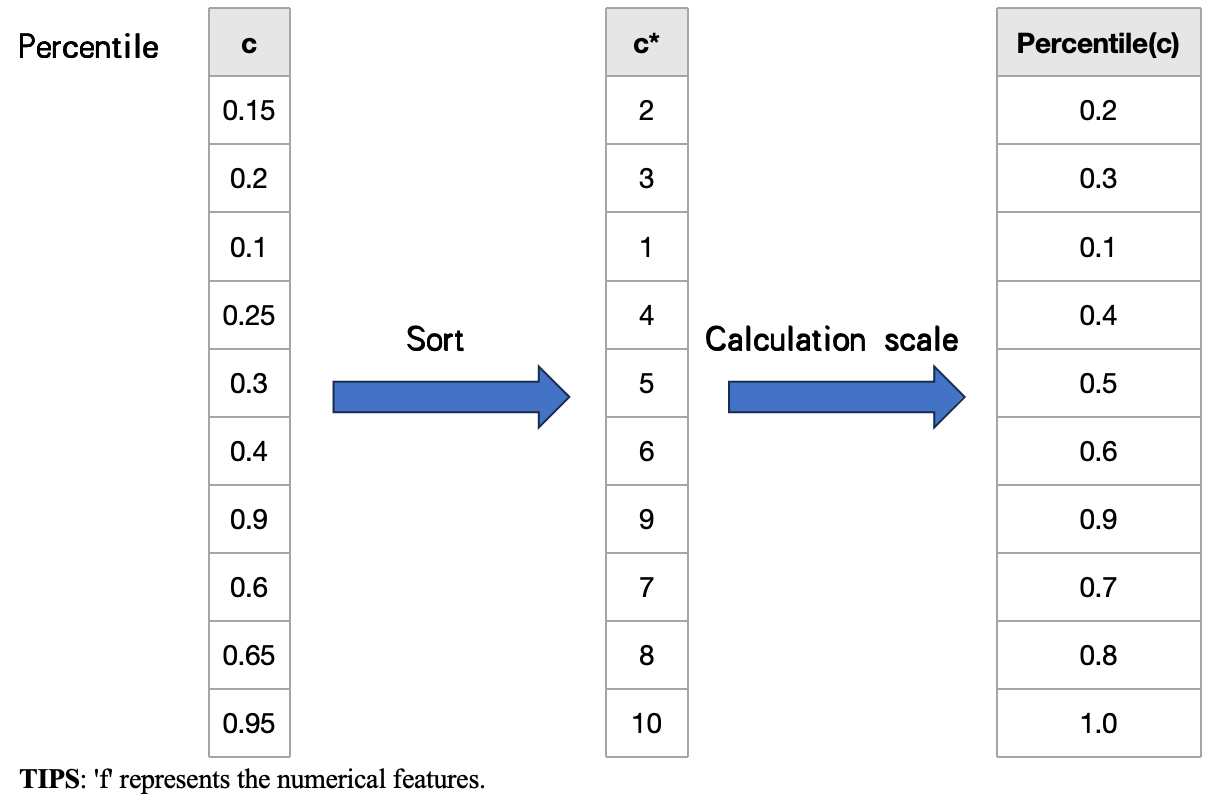Select the 1.0 cell in Percentile(c) column

(1098, 723)
